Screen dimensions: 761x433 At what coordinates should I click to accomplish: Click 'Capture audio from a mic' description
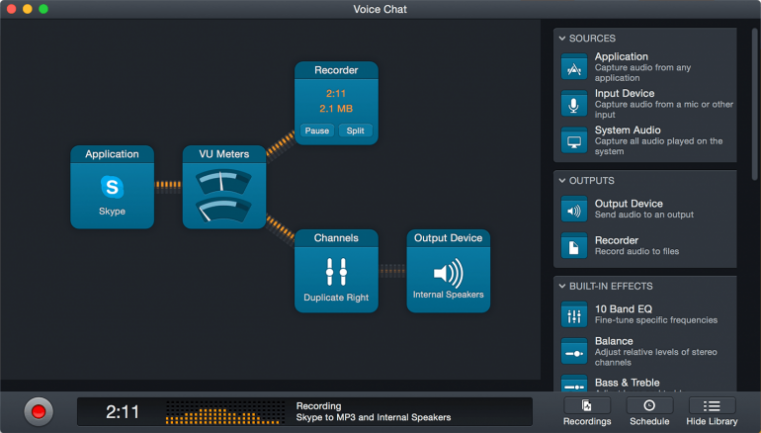pyautogui.click(x=664, y=110)
